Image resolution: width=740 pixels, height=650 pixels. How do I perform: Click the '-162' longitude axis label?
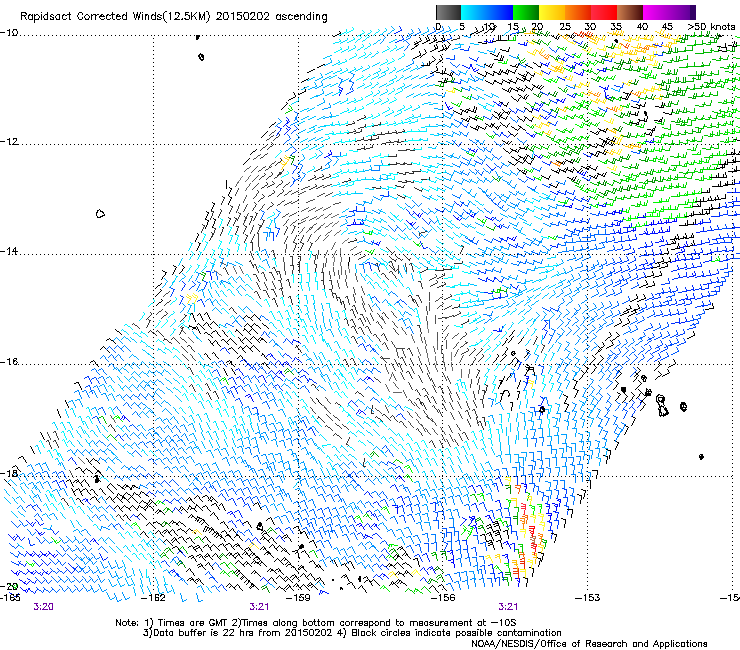pos(154,598)
